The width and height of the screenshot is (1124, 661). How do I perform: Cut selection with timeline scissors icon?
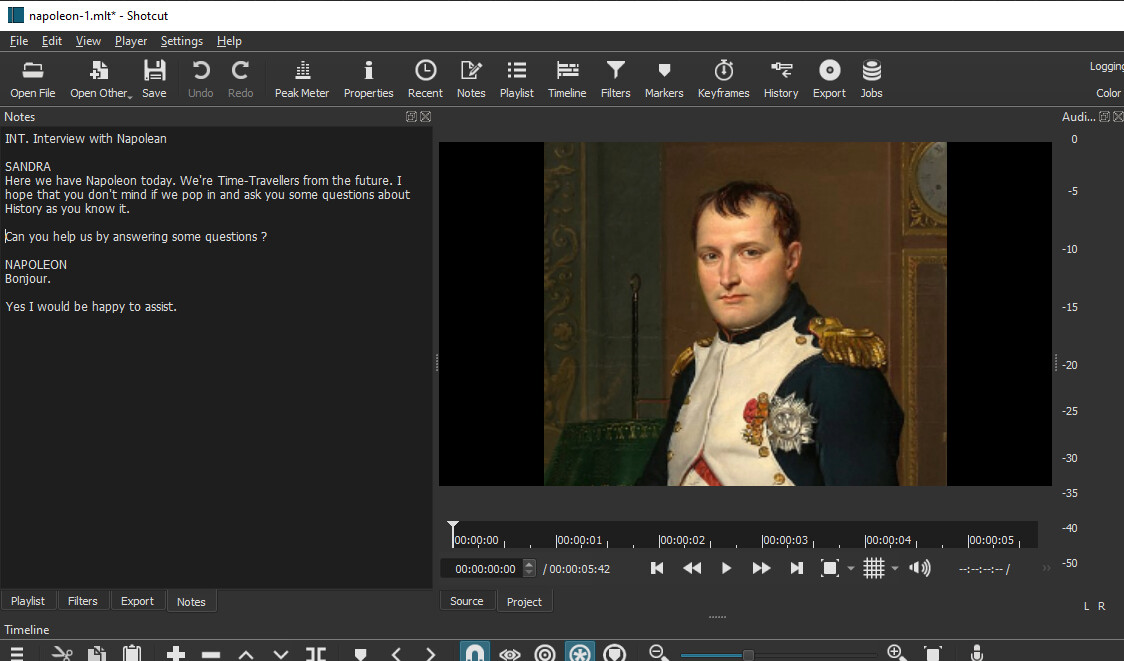click(62, 653)
